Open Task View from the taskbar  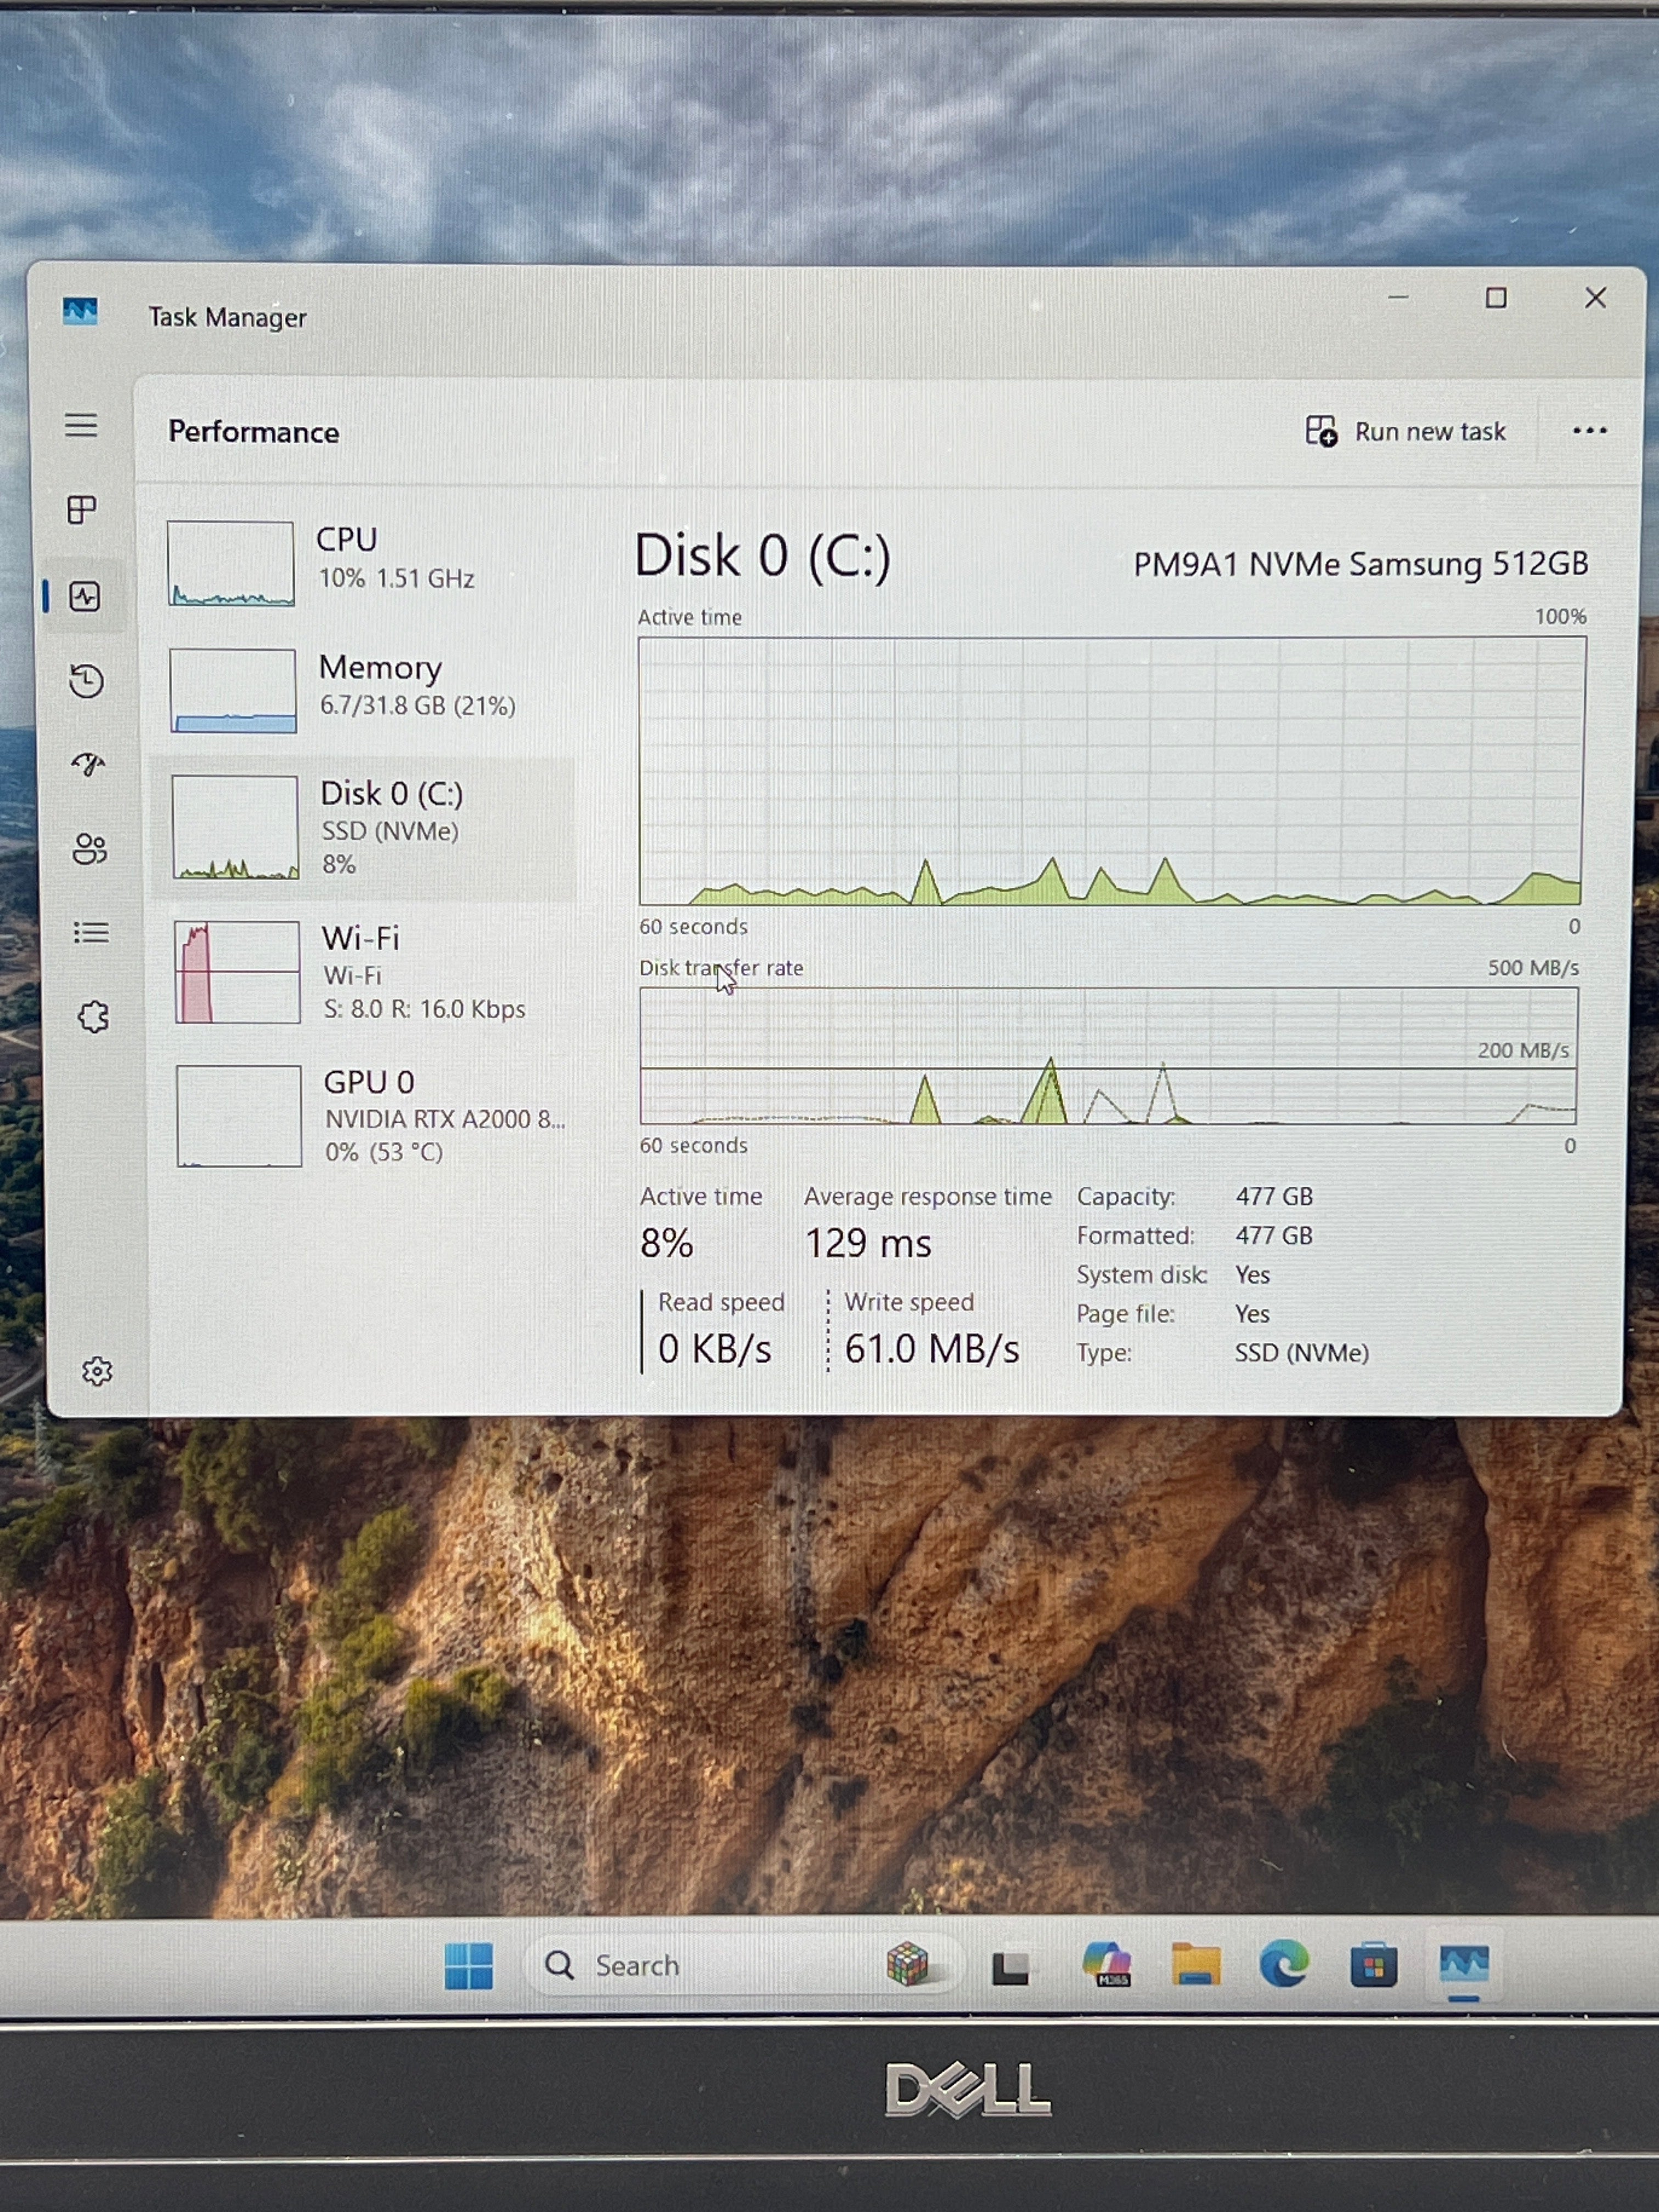tap(1010, 1967)
